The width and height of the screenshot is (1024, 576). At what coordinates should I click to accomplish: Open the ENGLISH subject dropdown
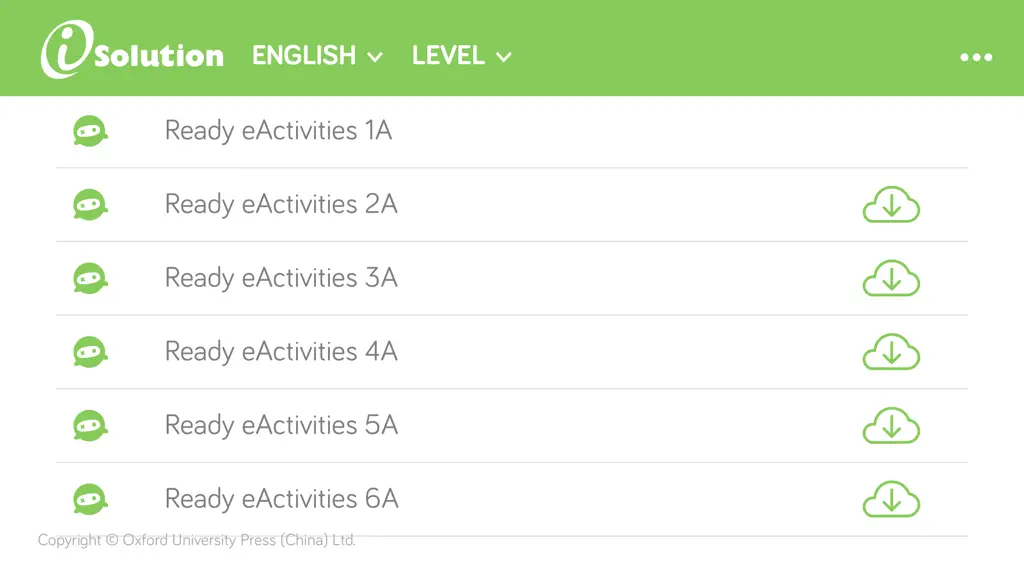tap(317, 56)
